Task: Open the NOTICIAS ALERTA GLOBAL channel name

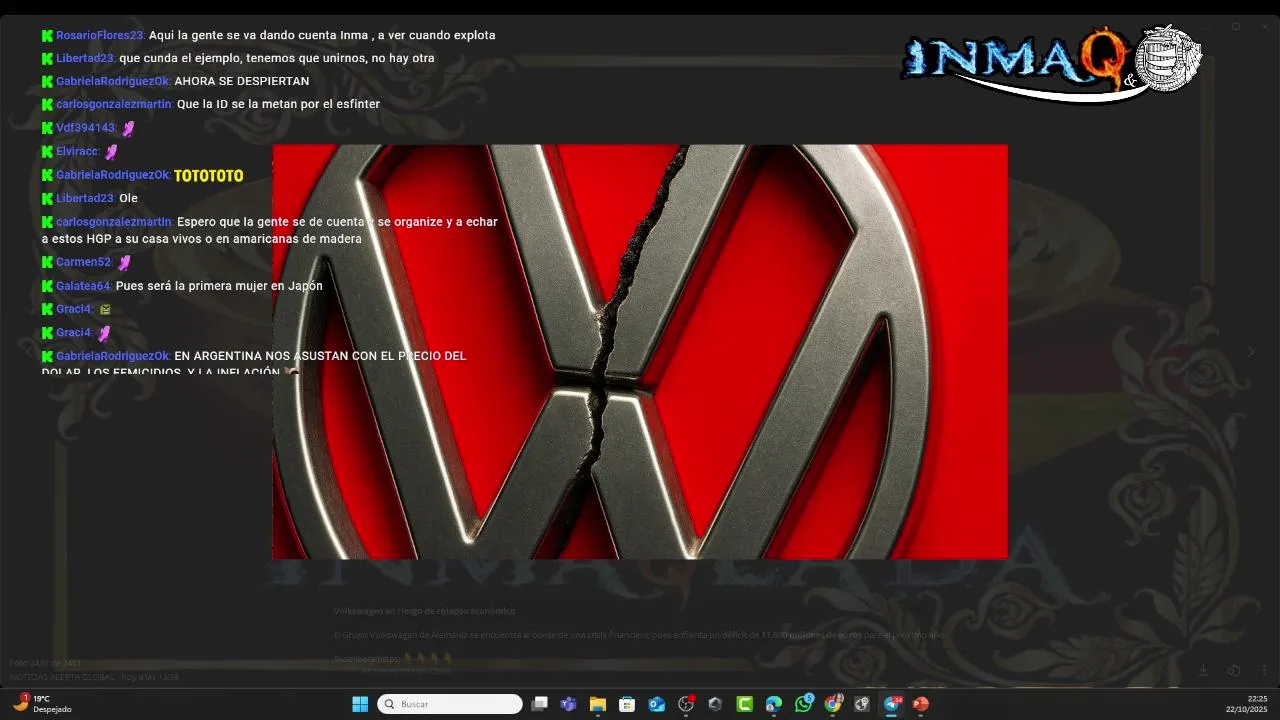Action: point(62,677)
